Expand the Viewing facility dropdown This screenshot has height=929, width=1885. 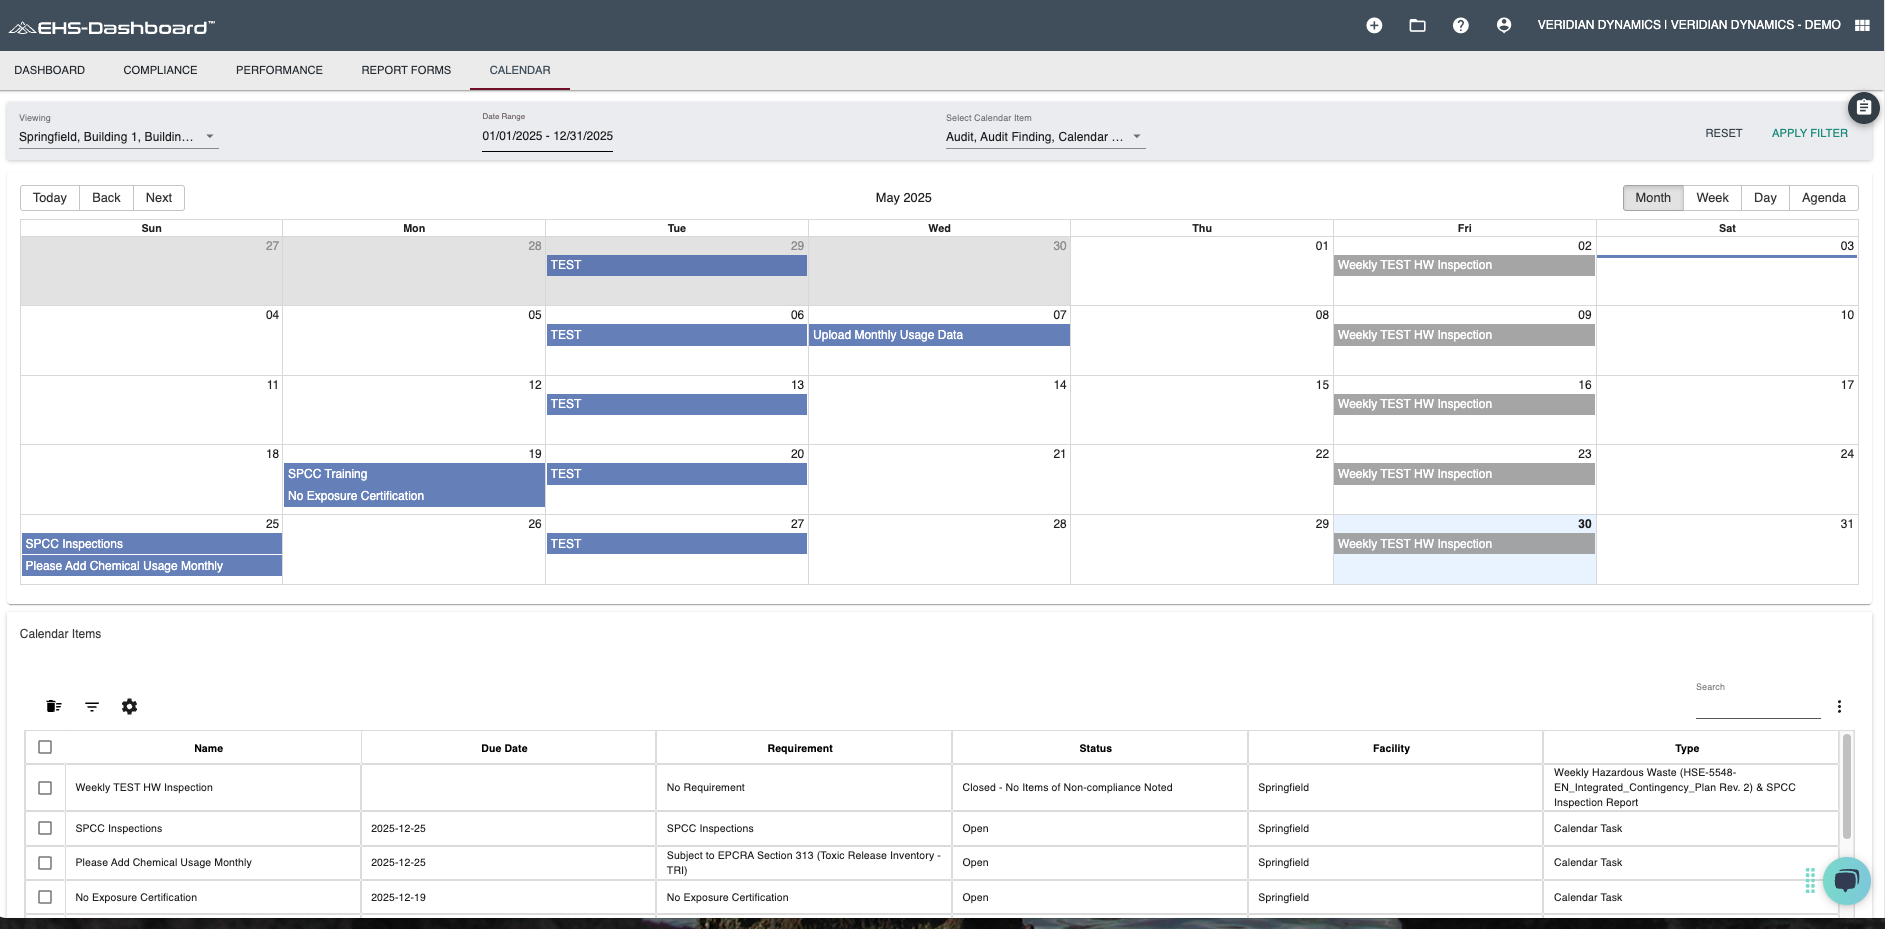(x=209, y=136)
